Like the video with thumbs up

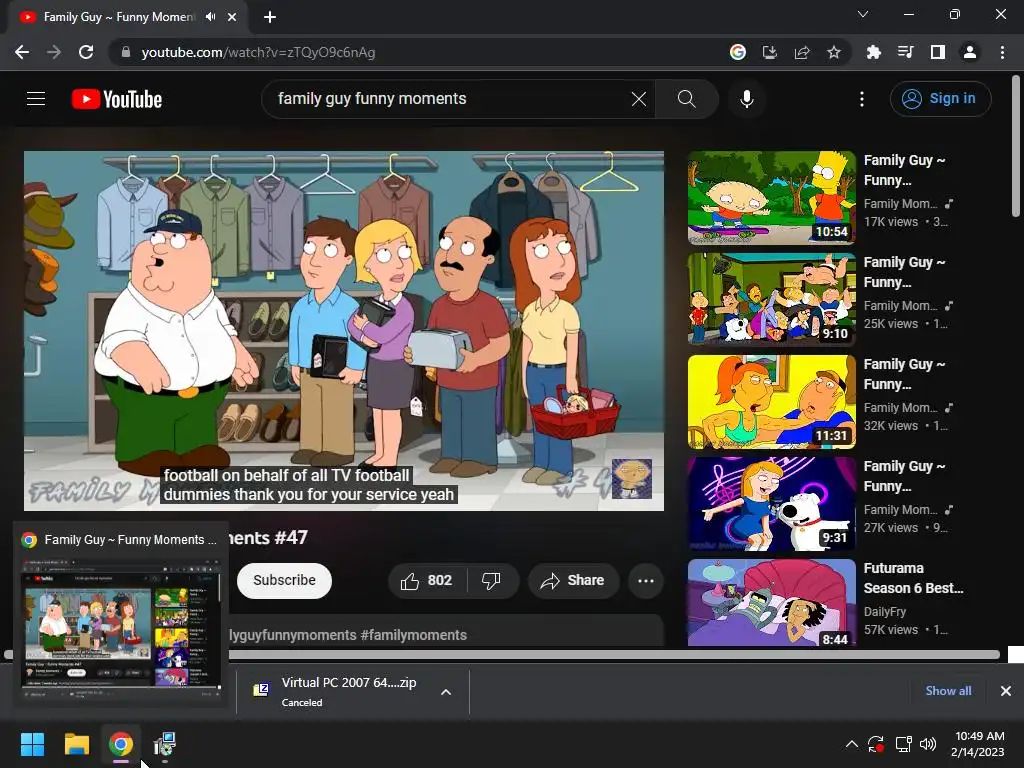pos(427,581)
